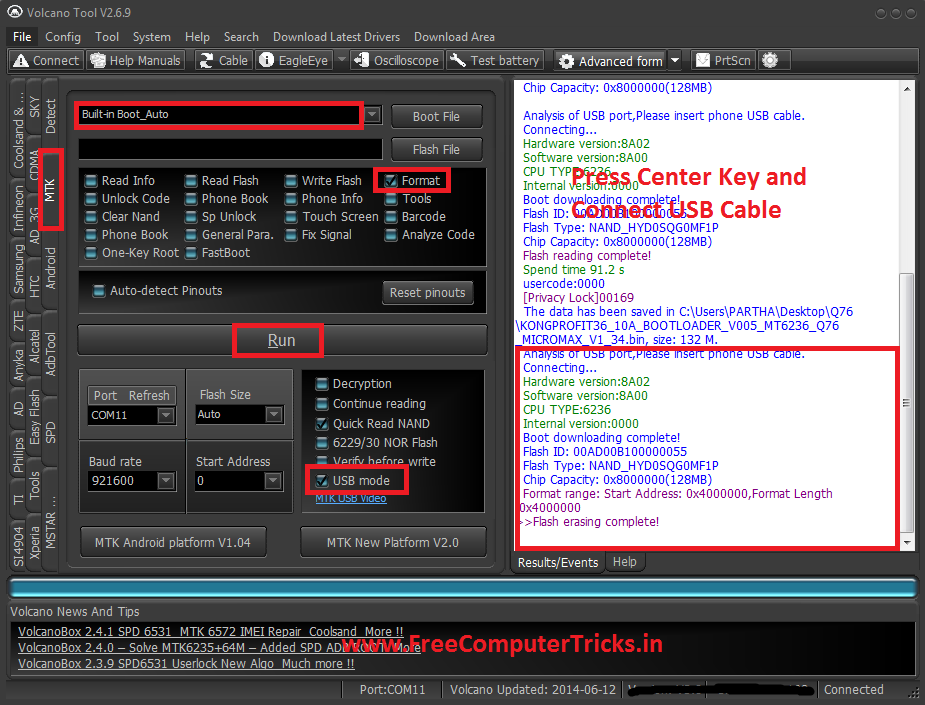Open the Built-in Boot_Auto dropdown
925x705 pixels.
[372, 114]
